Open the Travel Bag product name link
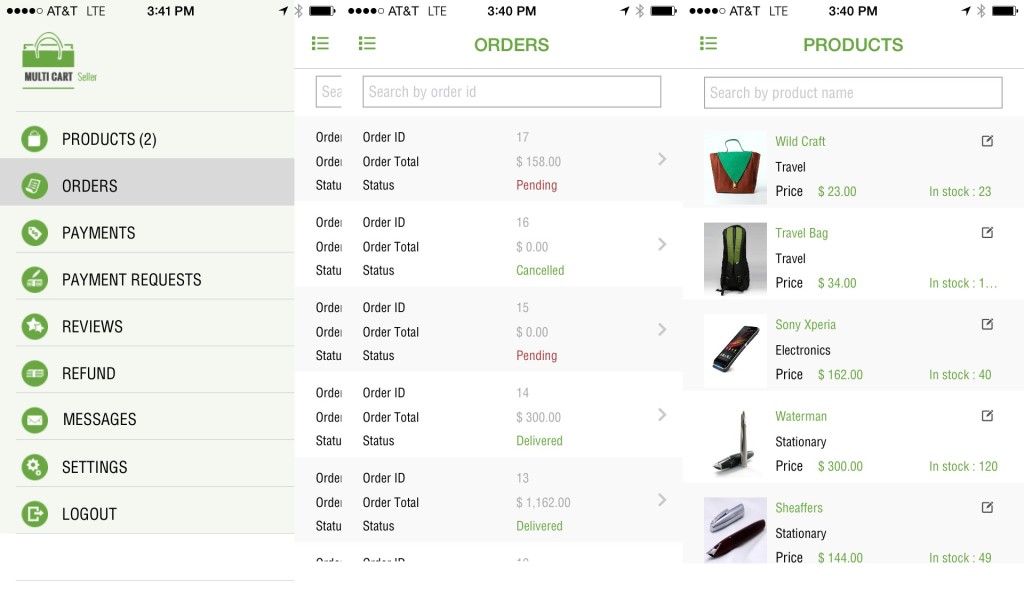The height and width of the screenshot is (605, 1024). pyautogui.click(x=802, y=233)
